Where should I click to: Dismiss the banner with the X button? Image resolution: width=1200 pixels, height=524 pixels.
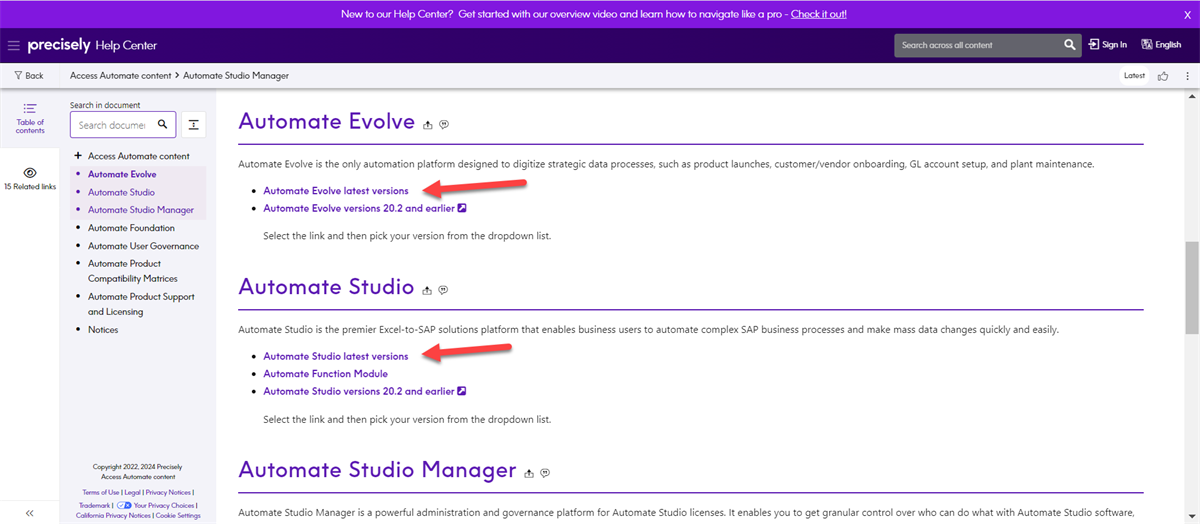(1187, 14)
